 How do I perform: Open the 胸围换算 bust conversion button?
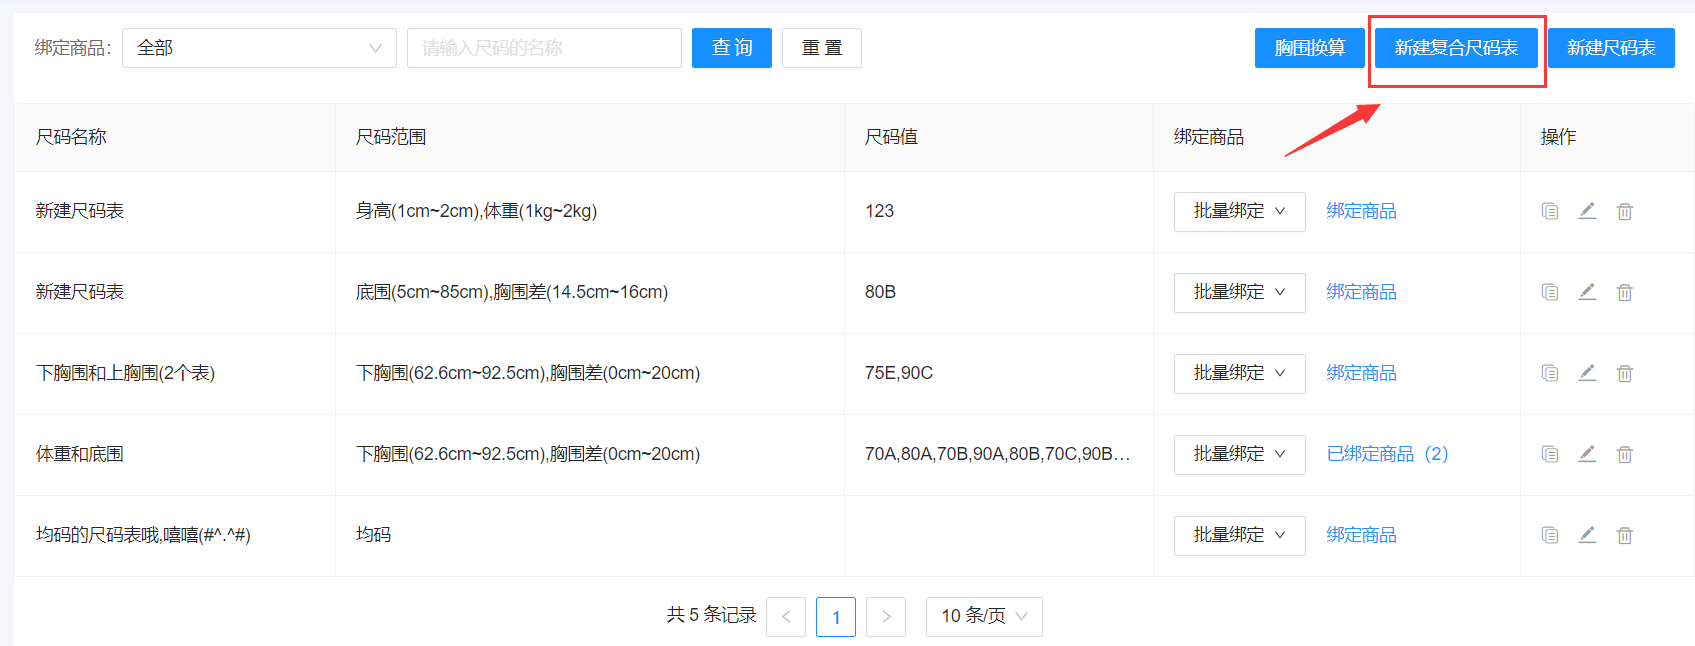1310,48
